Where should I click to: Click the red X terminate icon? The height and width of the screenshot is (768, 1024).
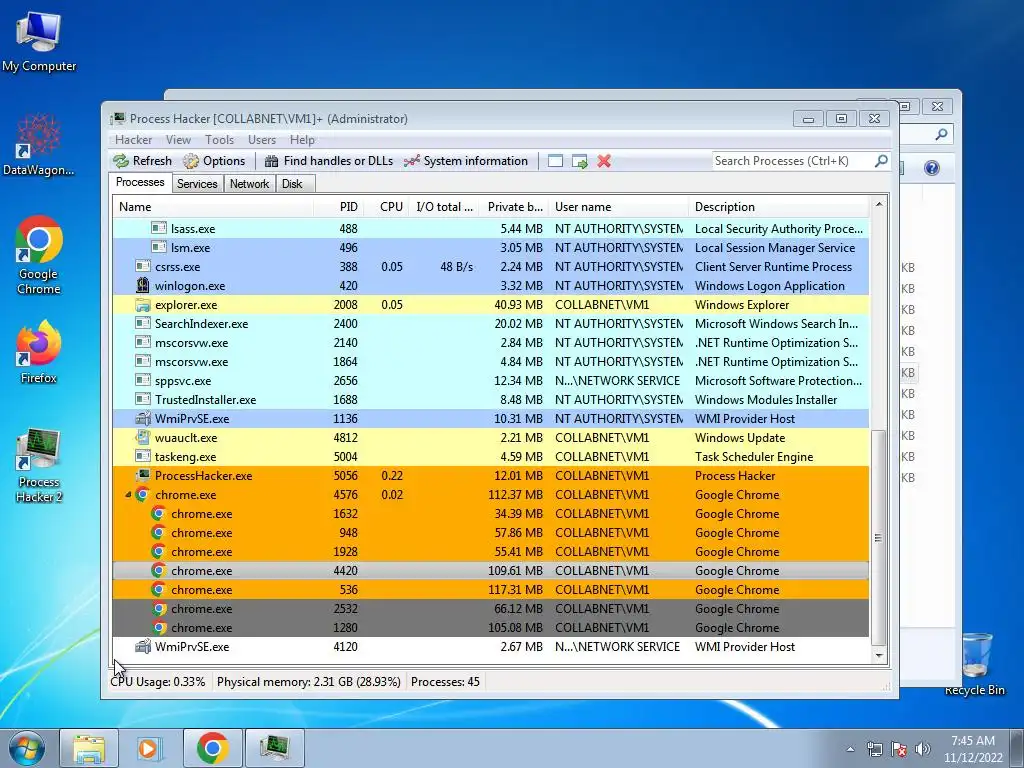tap(604, 161)
